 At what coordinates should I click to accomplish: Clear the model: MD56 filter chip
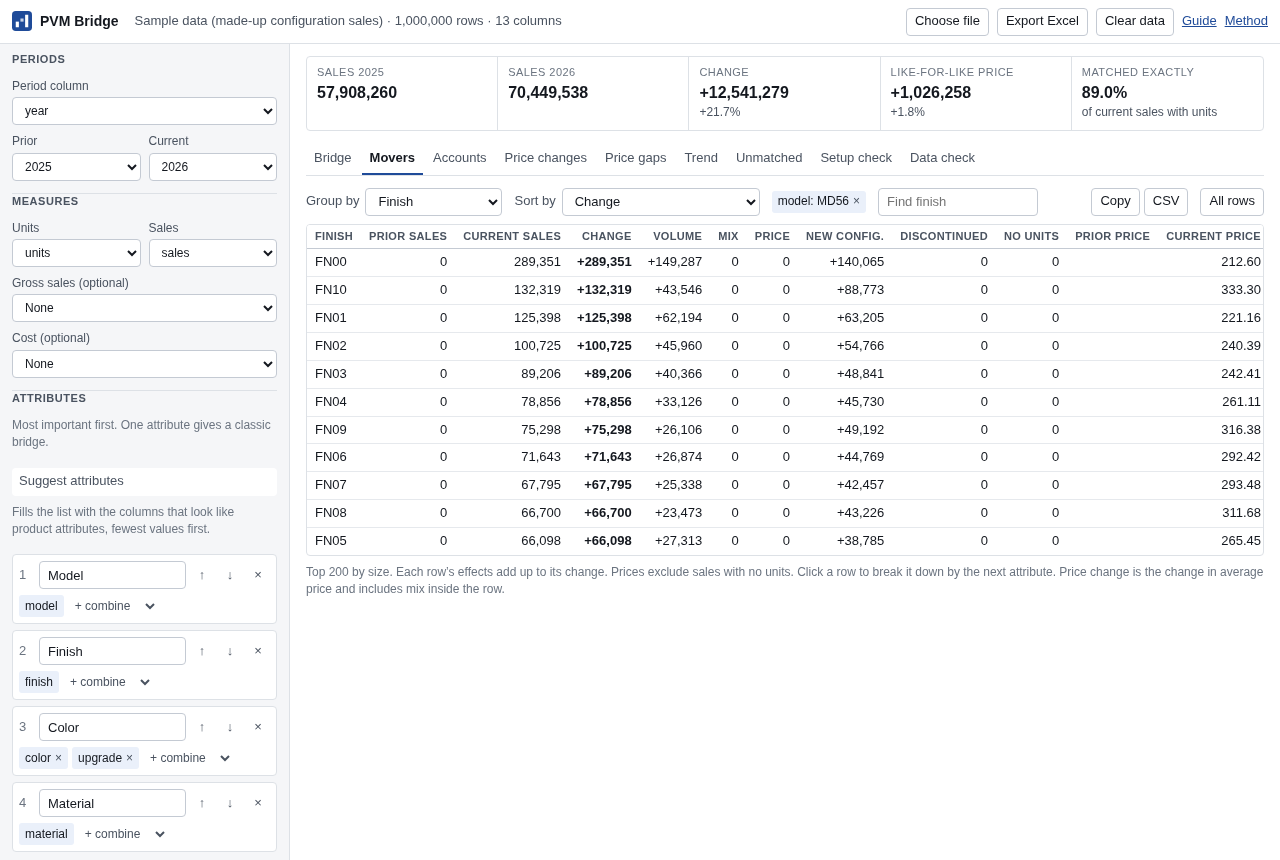[856, 201]
